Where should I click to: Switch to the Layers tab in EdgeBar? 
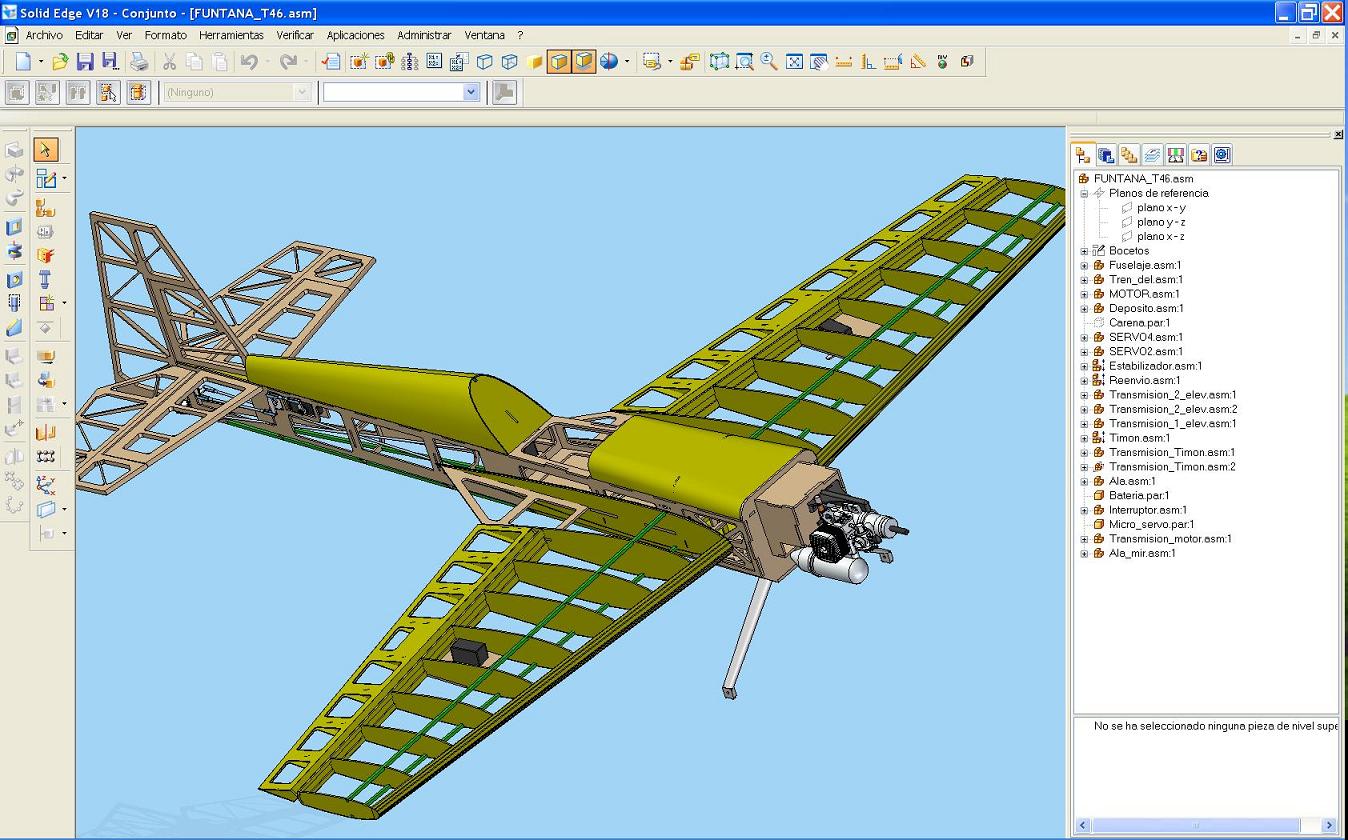tap(1152, 155)
